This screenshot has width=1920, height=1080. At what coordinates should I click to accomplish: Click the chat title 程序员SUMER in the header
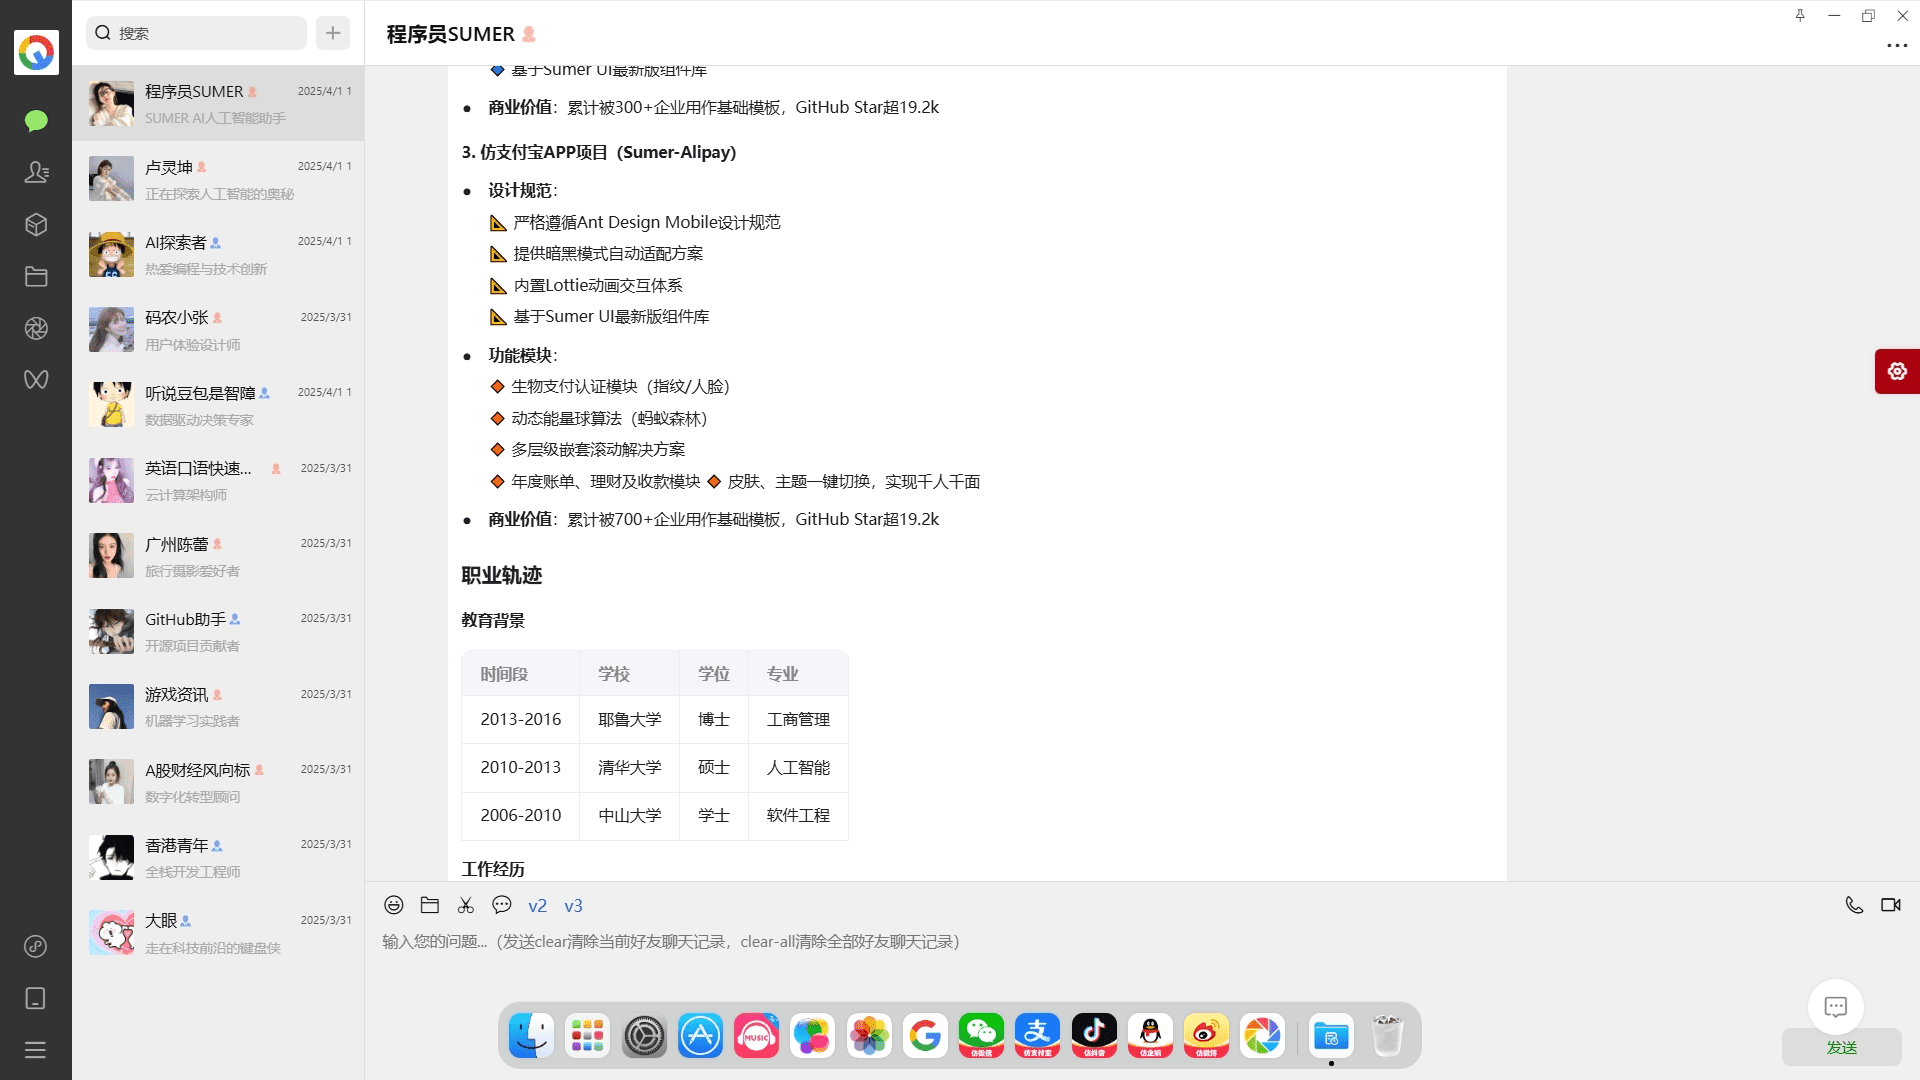pyautogui.click(x=451, y=34)
